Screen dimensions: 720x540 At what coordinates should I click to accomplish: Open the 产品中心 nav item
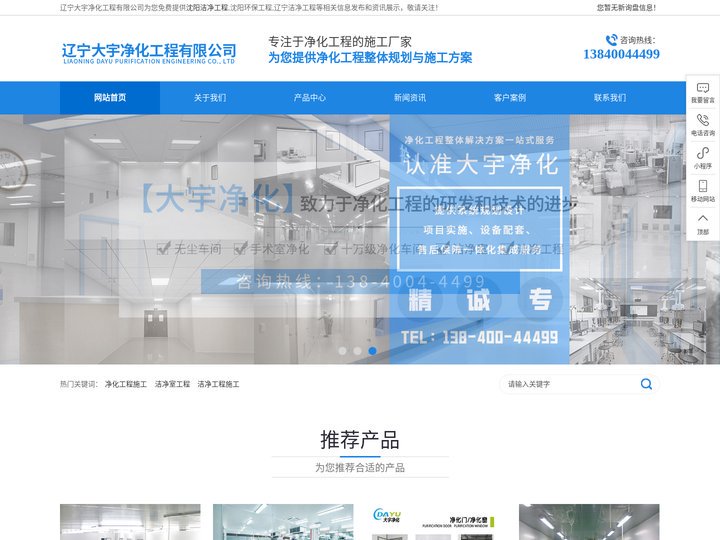(x=310, y=98)
